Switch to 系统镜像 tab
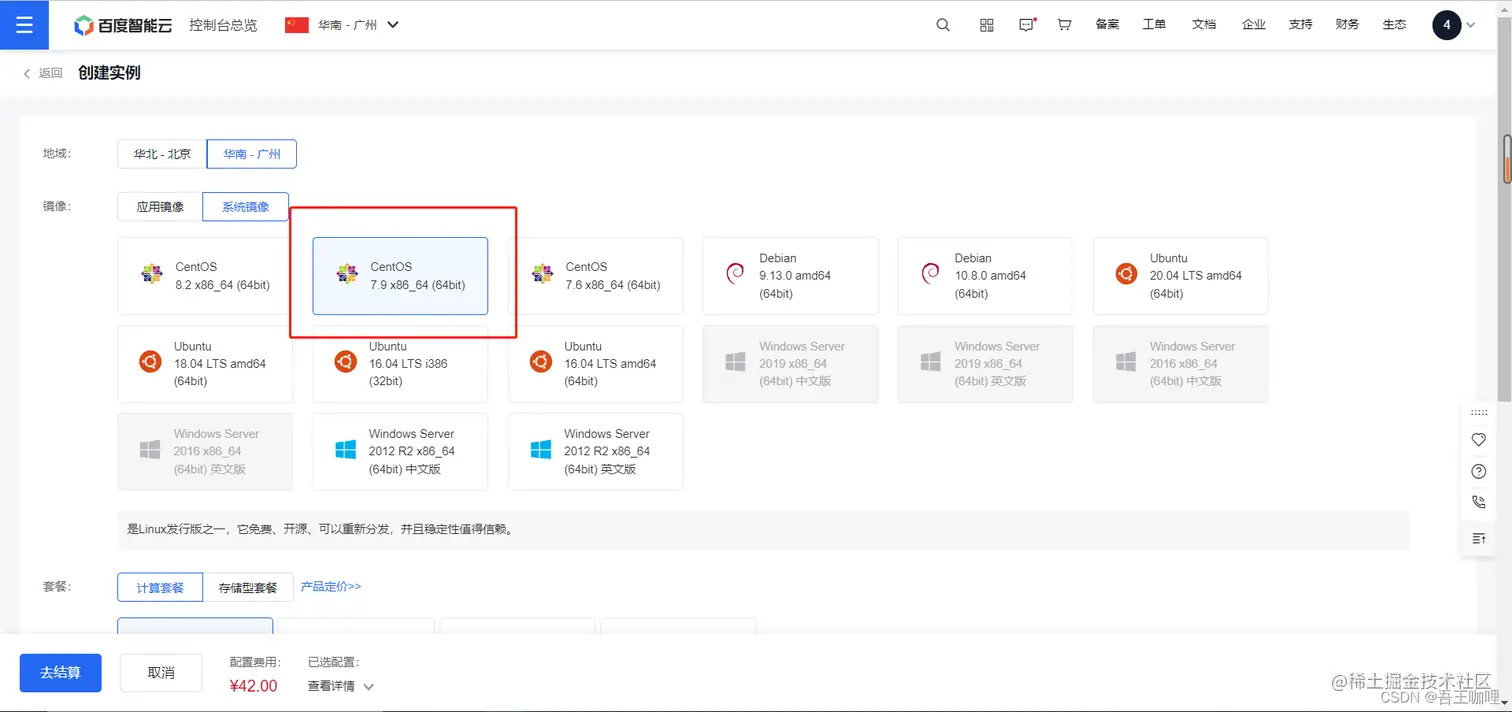 245,207
